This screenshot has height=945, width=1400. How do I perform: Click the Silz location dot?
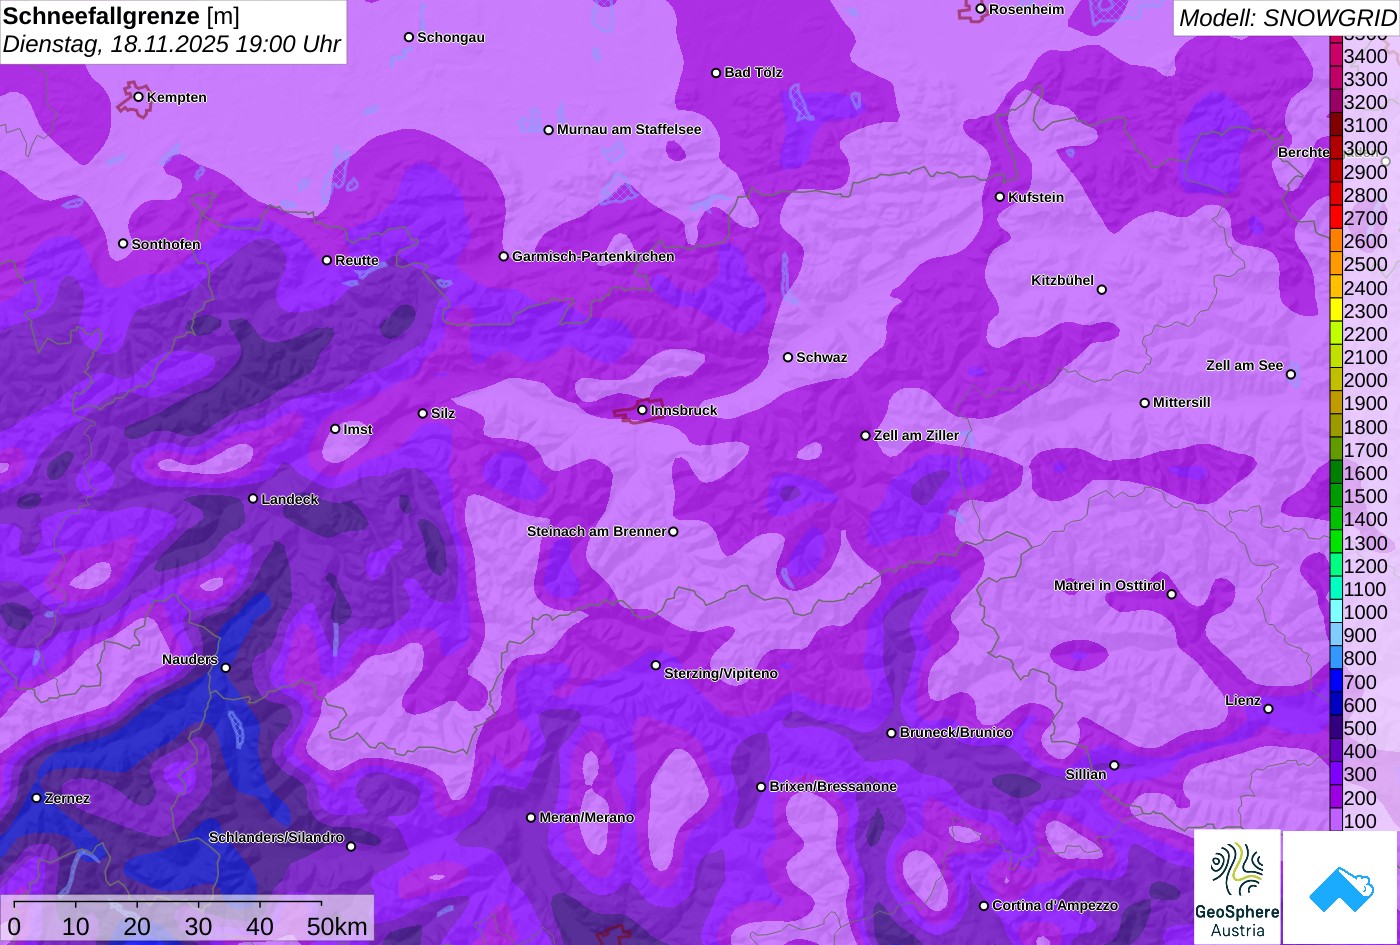click(423, 413)
